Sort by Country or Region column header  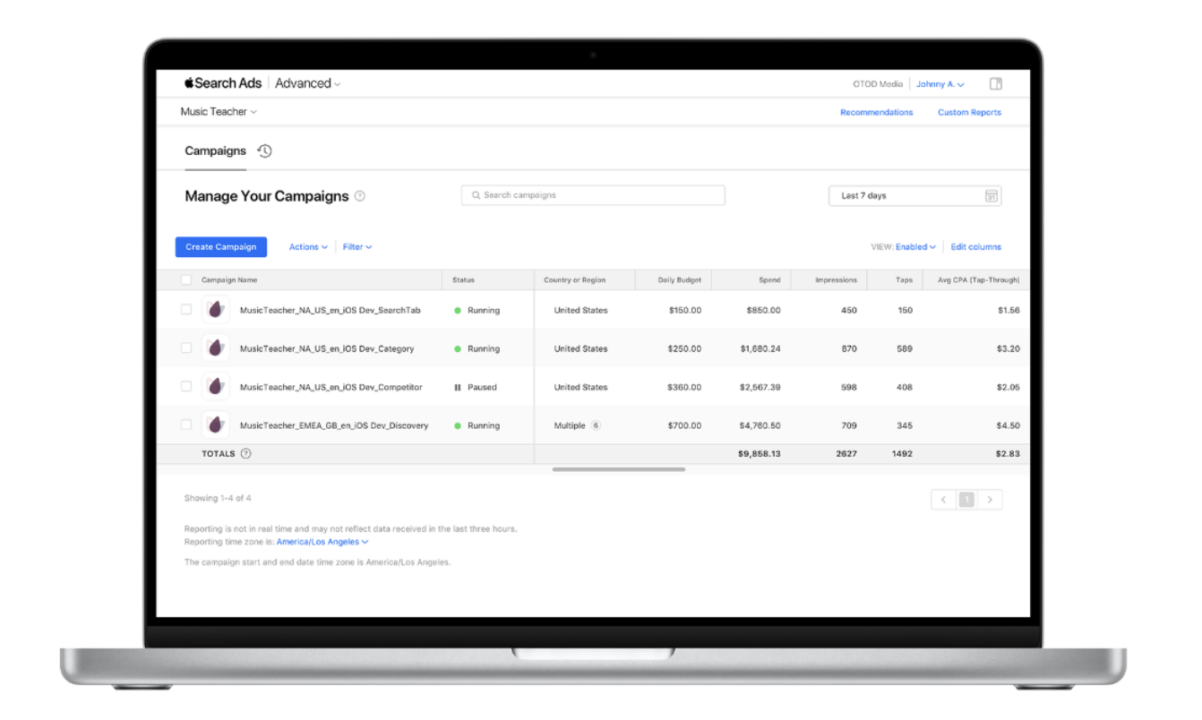[x=575, y=280]
